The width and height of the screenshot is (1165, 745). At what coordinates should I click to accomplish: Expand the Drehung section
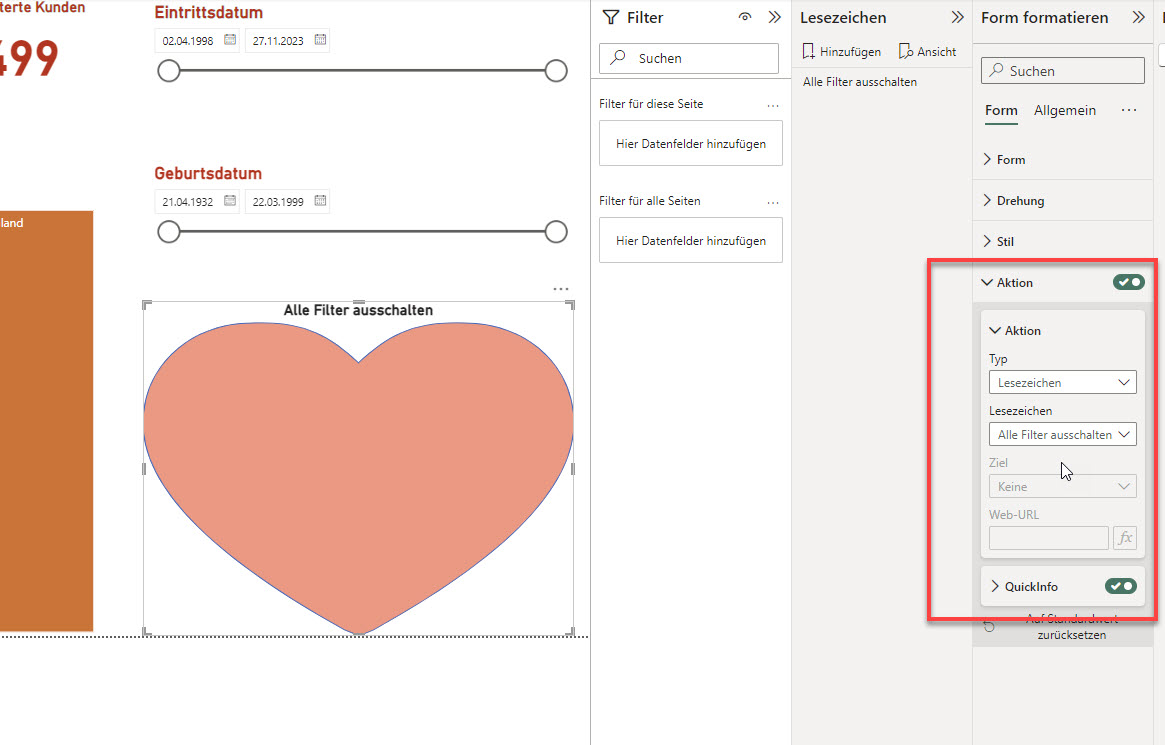(x=1020, y=201)
